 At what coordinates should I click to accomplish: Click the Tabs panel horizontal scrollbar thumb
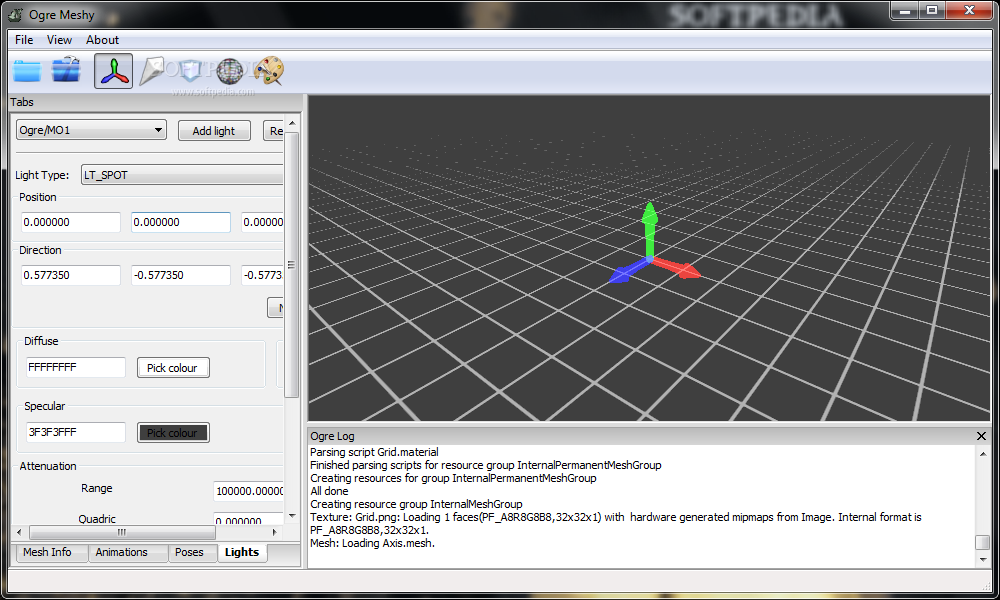(x=122, y=532)
